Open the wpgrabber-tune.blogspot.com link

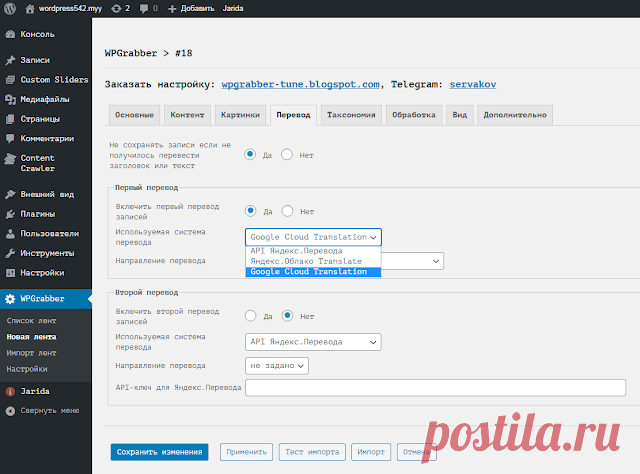pyautogui.click(x=300, y=85)
